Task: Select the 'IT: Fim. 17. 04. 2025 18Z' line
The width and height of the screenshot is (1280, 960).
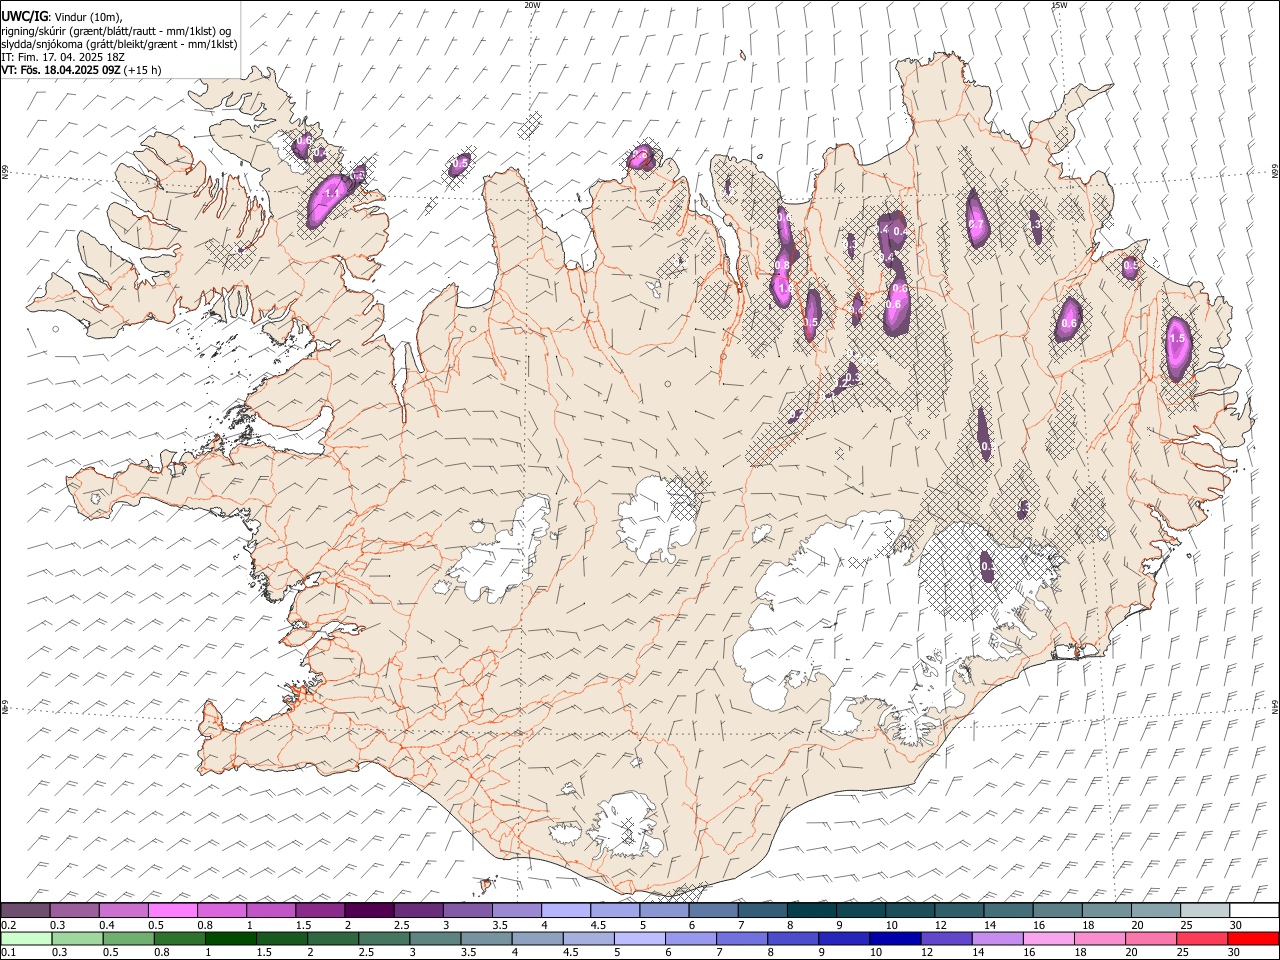Action: click(x=62, y=57)
